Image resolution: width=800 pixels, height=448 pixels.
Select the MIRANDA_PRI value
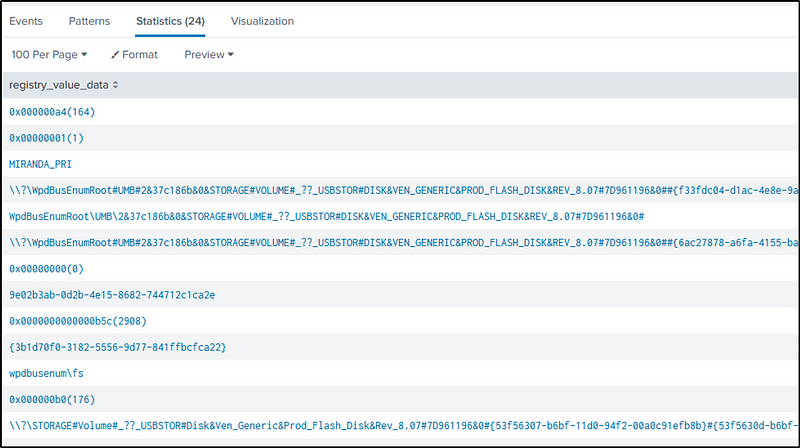tap(42, 163)
